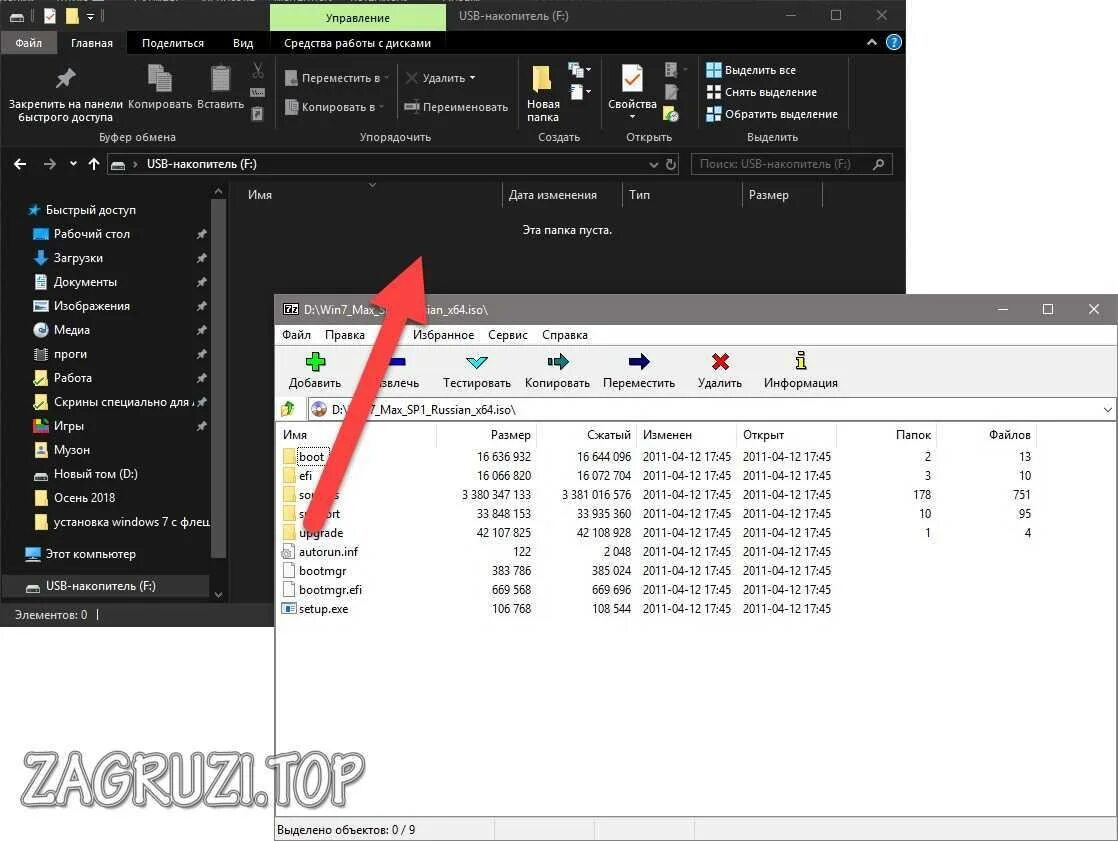Click the Cut scissors icon in Explorer ribbon

(257, 70)
